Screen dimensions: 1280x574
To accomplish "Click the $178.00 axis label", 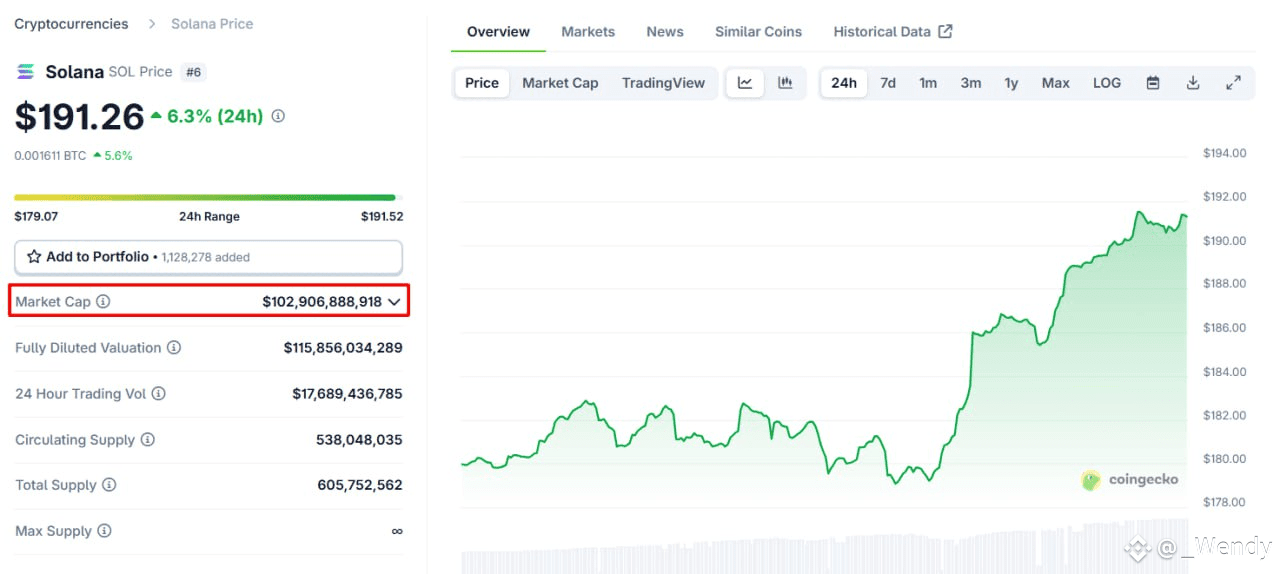I will coord(1224,502).
